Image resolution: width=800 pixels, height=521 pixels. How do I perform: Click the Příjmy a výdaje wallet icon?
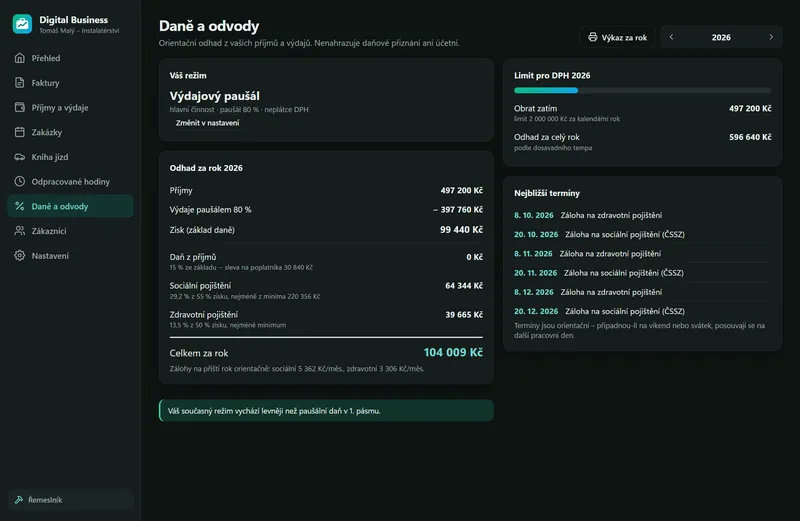[19, 107]
